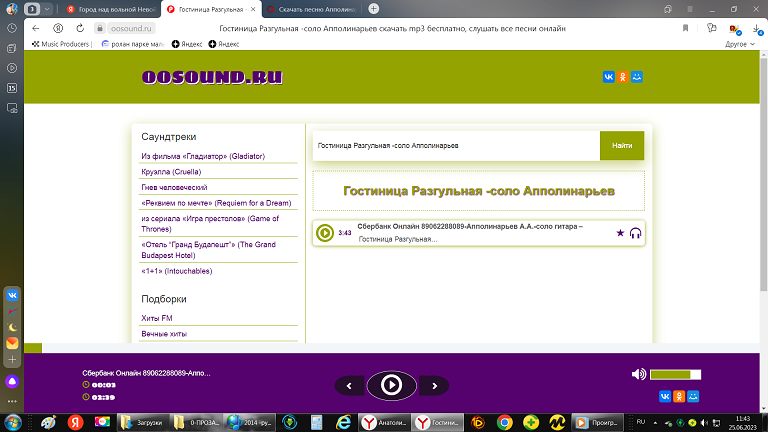Click RU language indicator in tray
The height and width of the screenshot is (432, 768).
coord(641,422)
